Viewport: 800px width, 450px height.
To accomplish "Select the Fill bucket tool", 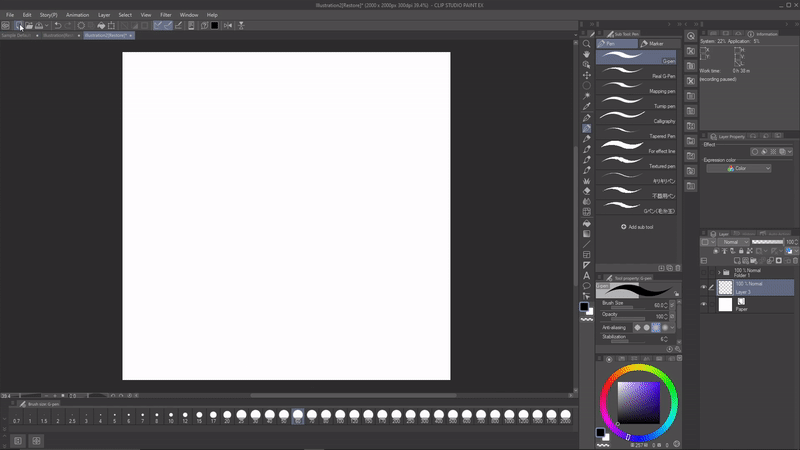I will pos(587,223).
